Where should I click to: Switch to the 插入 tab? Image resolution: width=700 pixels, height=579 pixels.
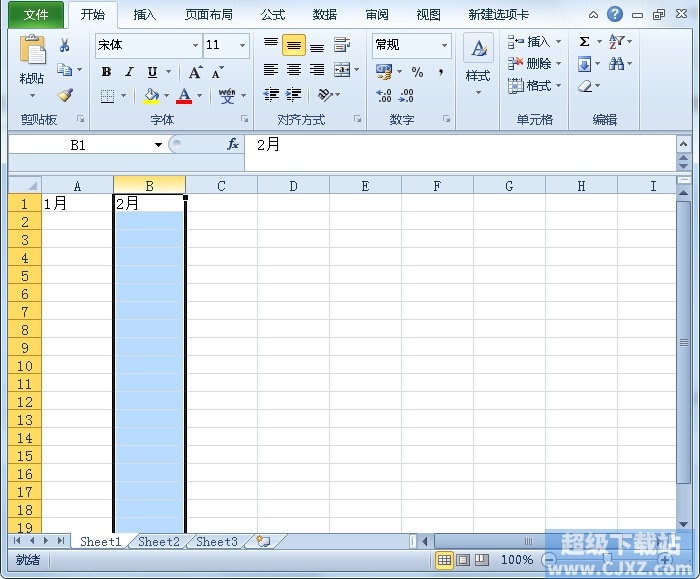(x=145, y=15)
